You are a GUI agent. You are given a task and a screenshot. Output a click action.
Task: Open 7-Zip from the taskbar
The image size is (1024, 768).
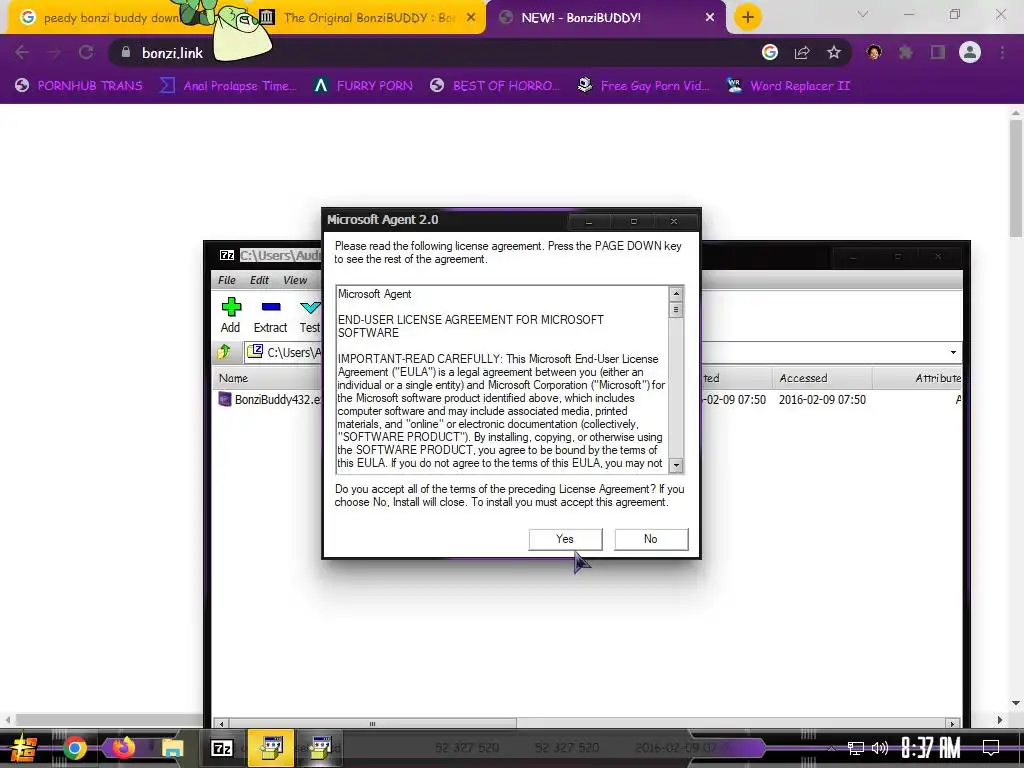[x=222, y=748]
